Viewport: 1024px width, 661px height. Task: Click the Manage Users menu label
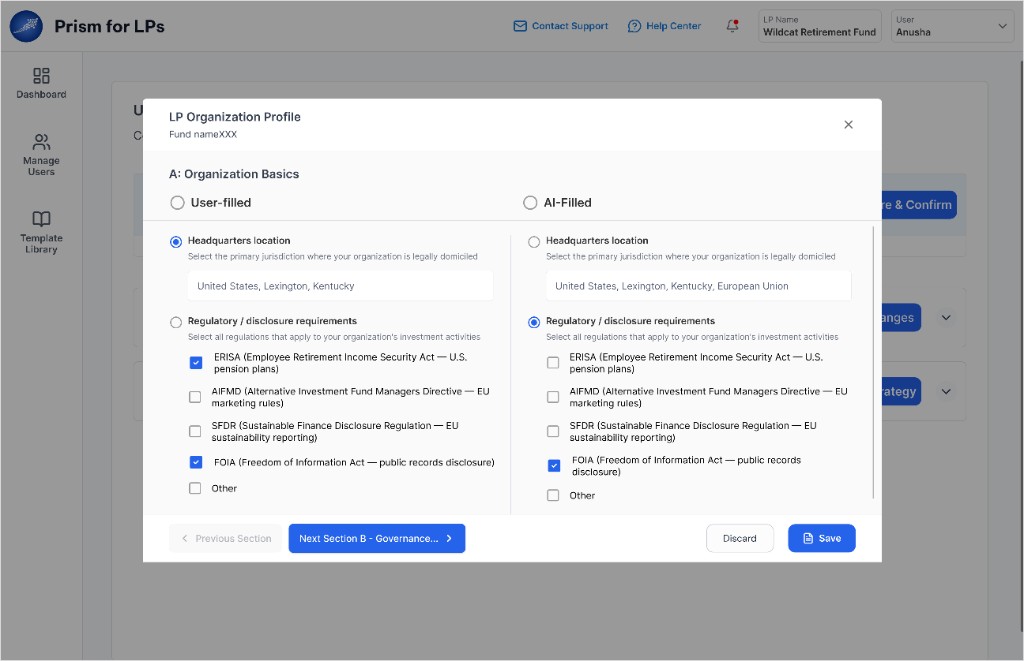coord(41,166)
